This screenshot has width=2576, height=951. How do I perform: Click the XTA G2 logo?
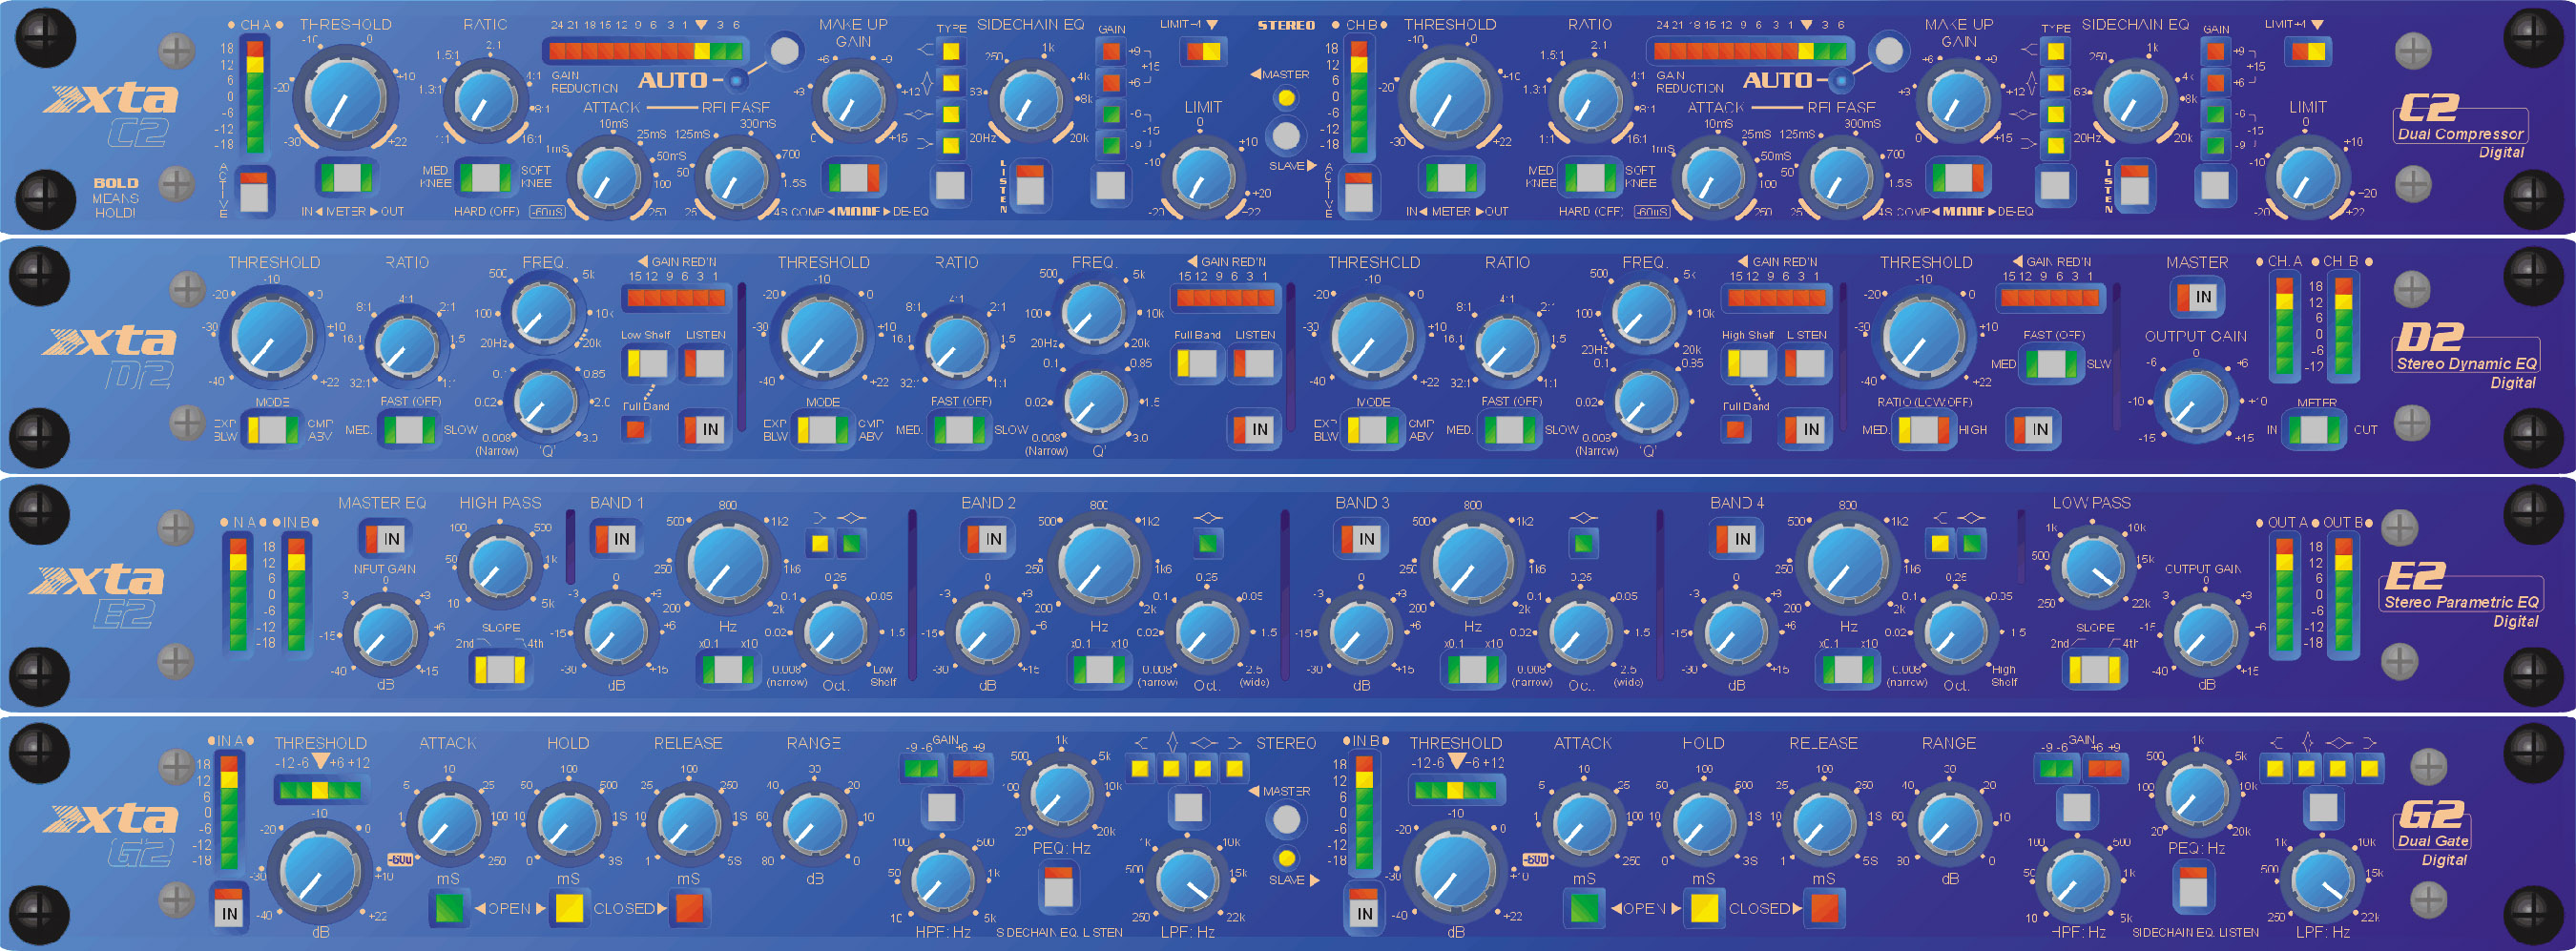112,834
